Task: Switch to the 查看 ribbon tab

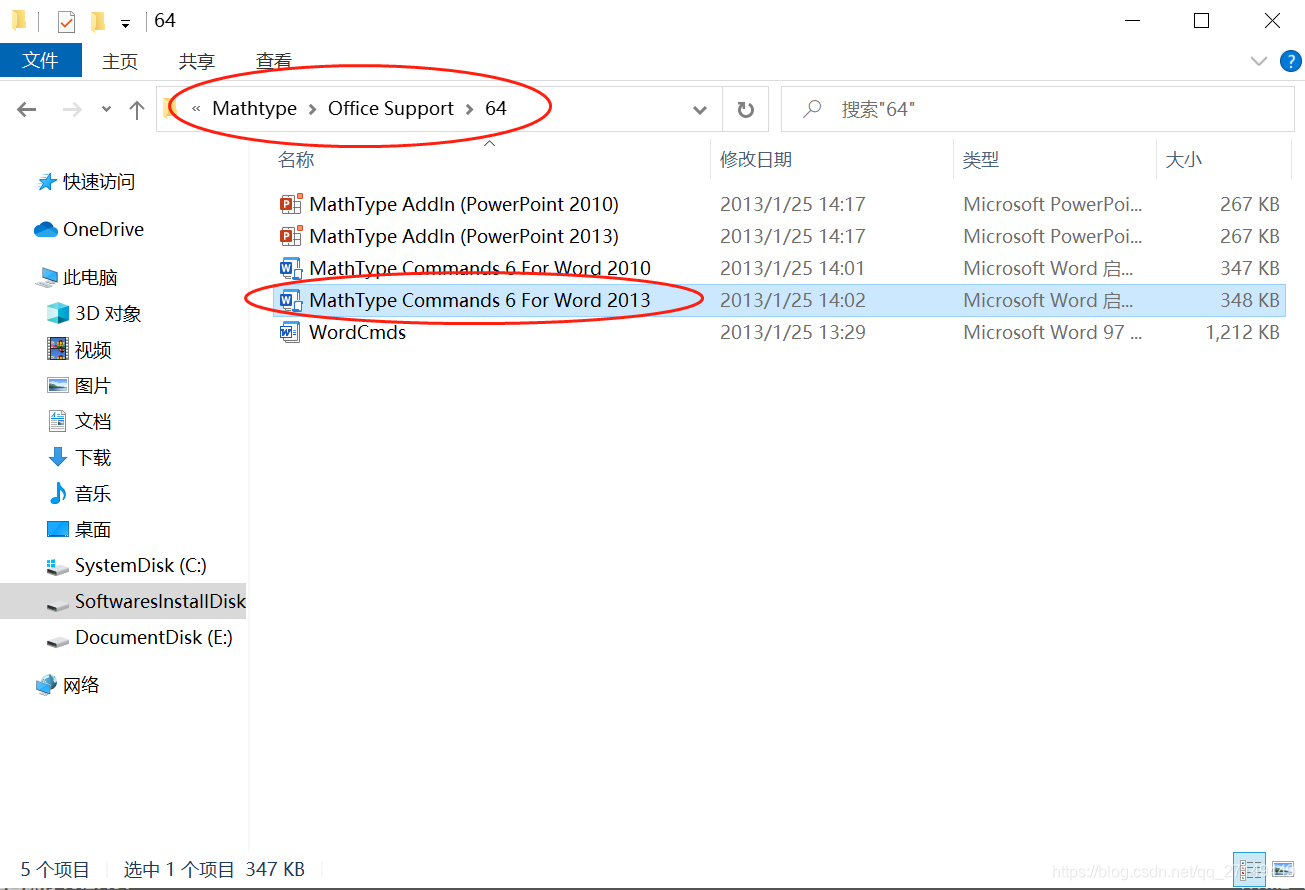Action: point(274,61)
